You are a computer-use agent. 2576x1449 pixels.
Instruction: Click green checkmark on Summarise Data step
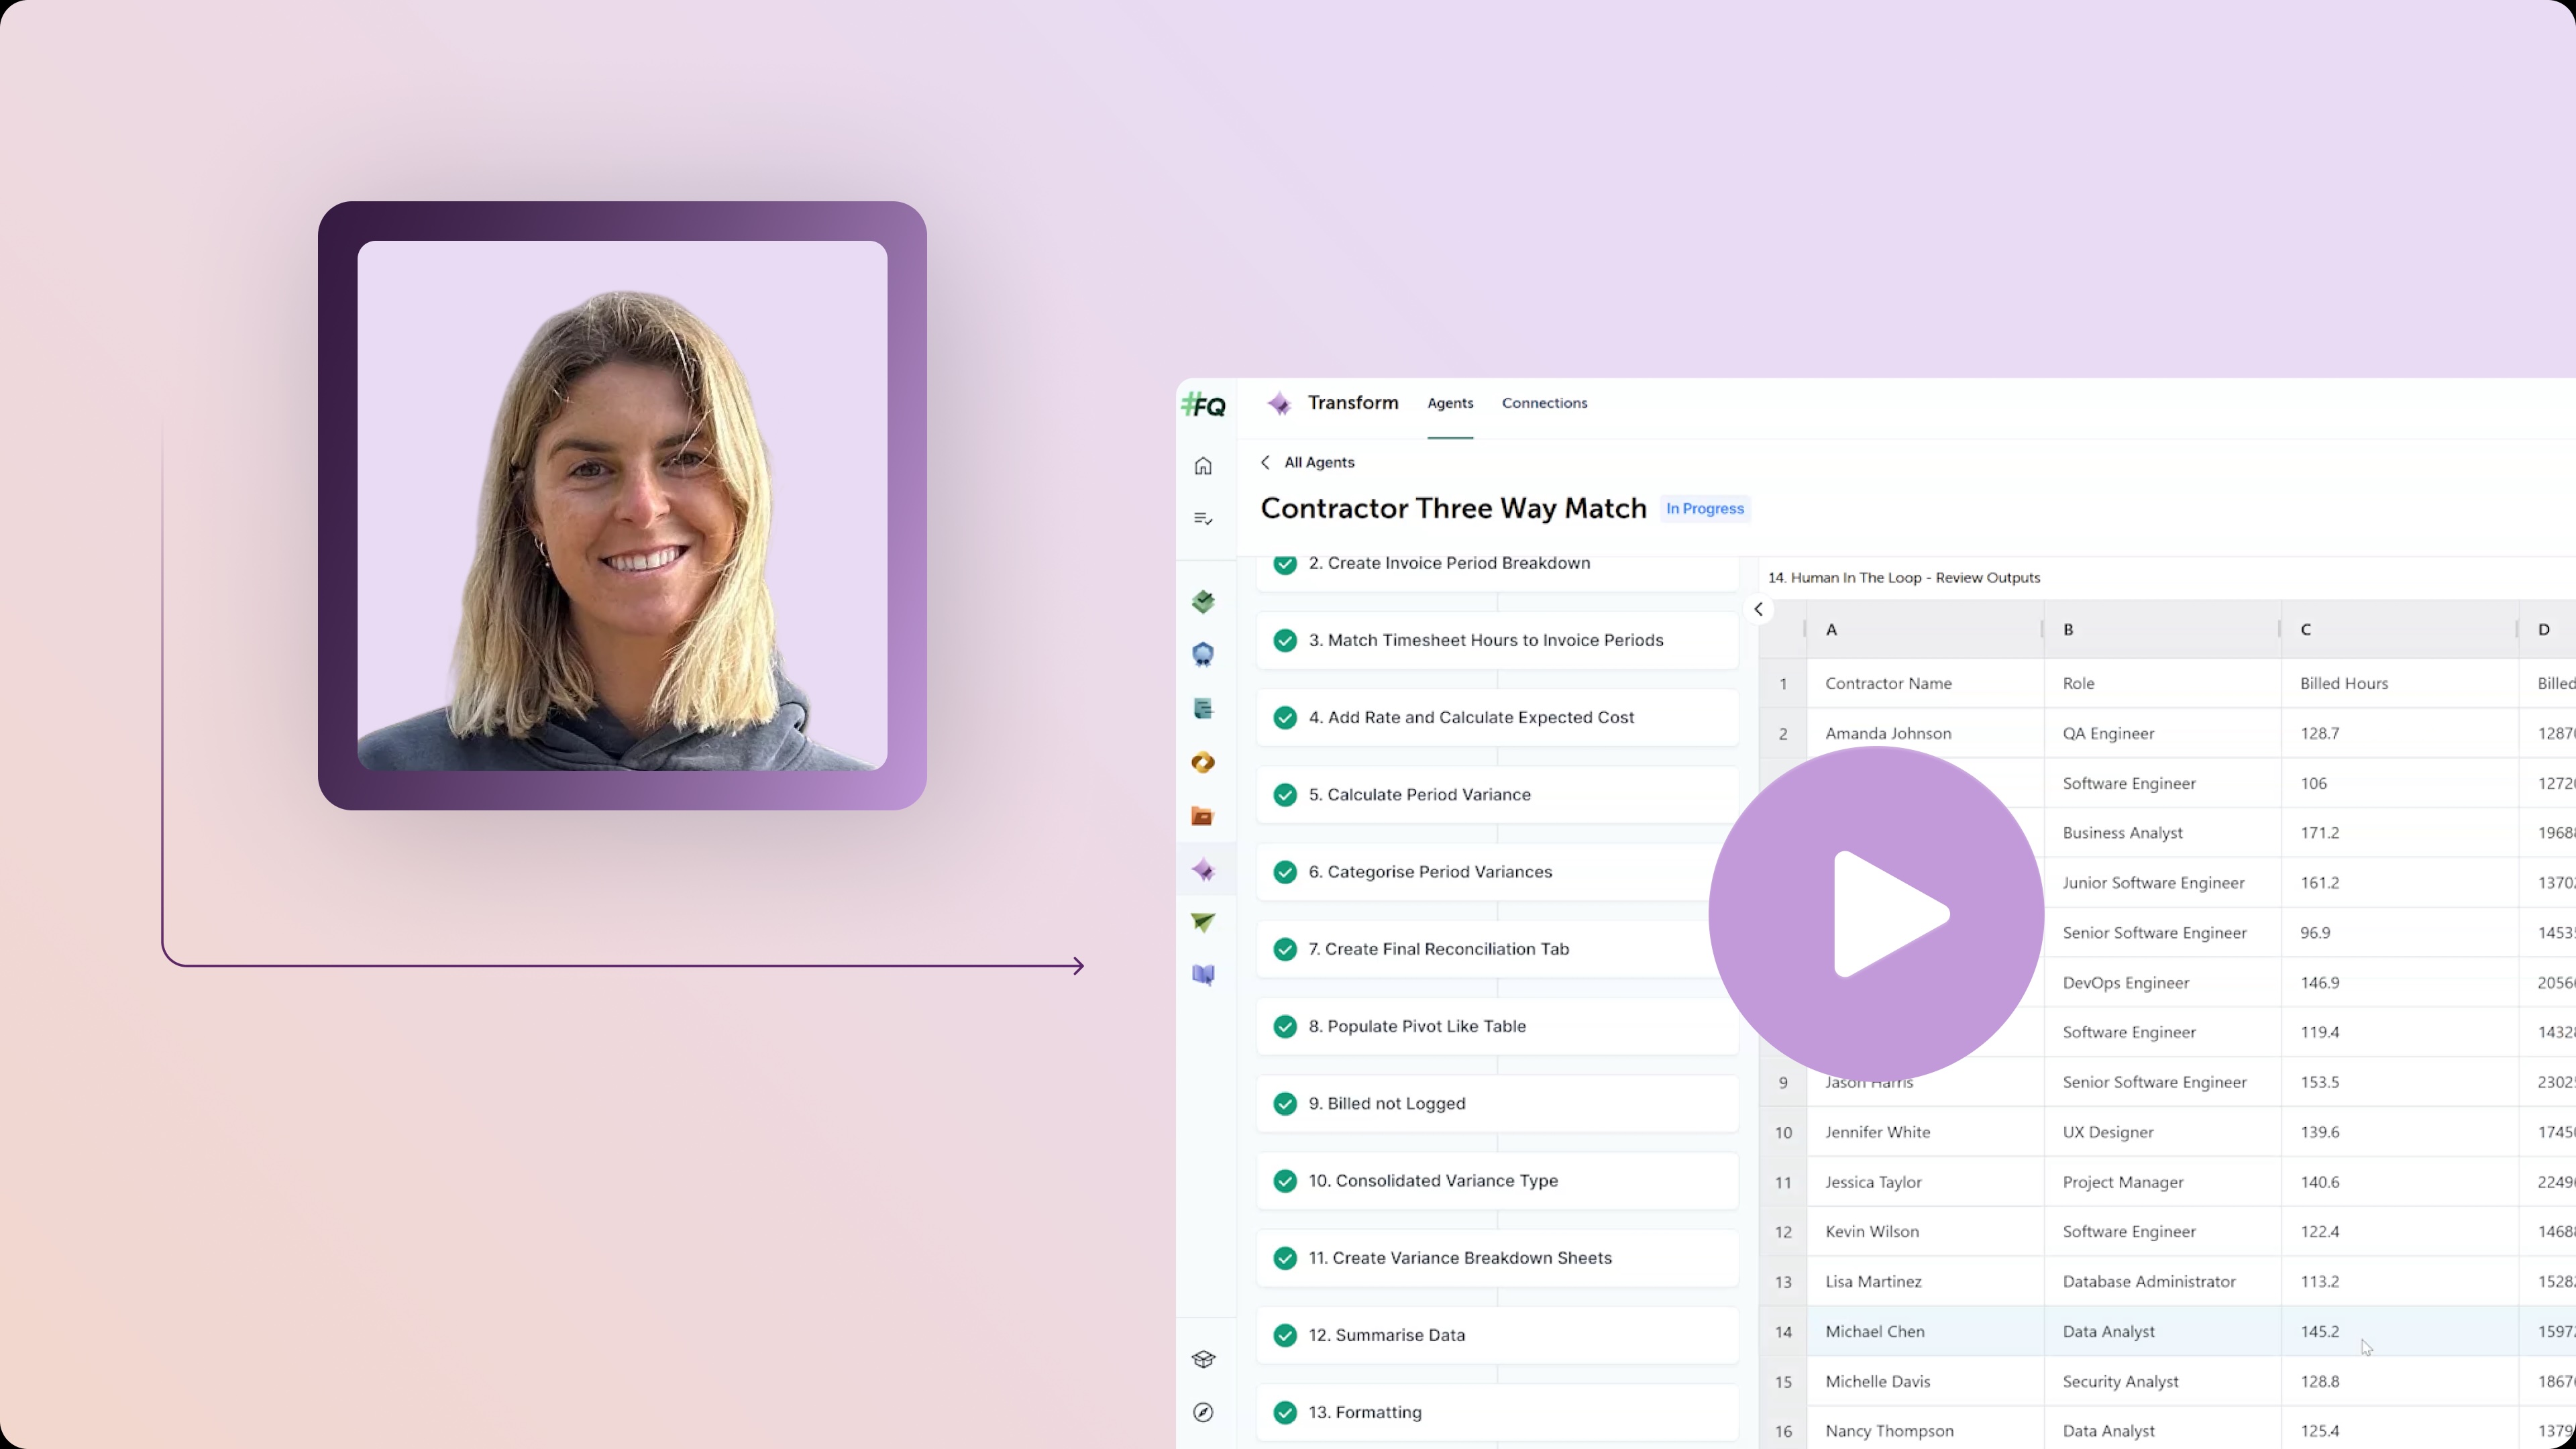[x=1285, y=1336]
